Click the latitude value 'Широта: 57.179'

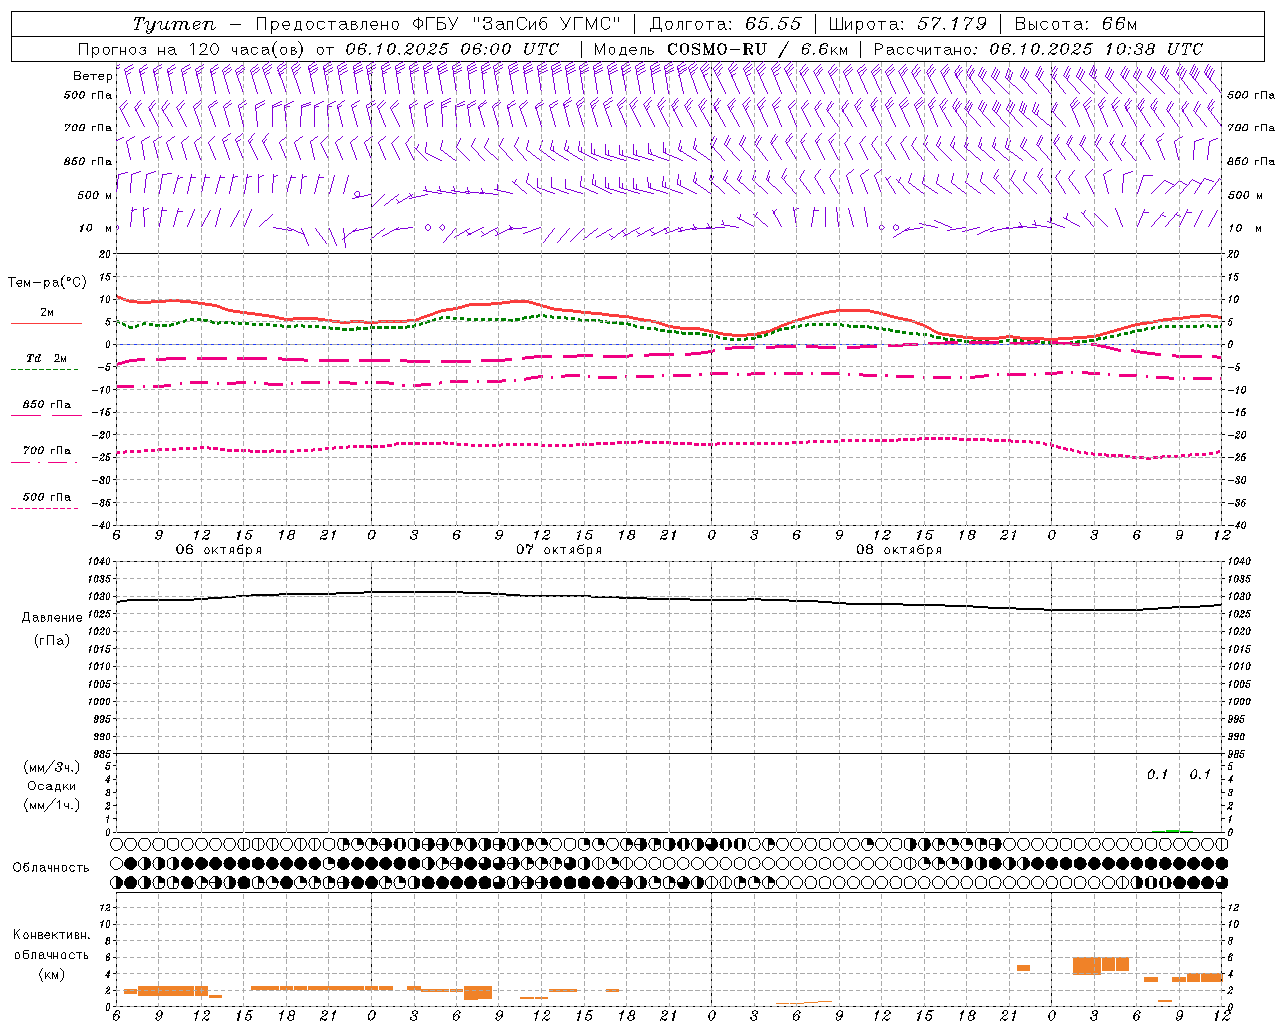coord(908,24)
